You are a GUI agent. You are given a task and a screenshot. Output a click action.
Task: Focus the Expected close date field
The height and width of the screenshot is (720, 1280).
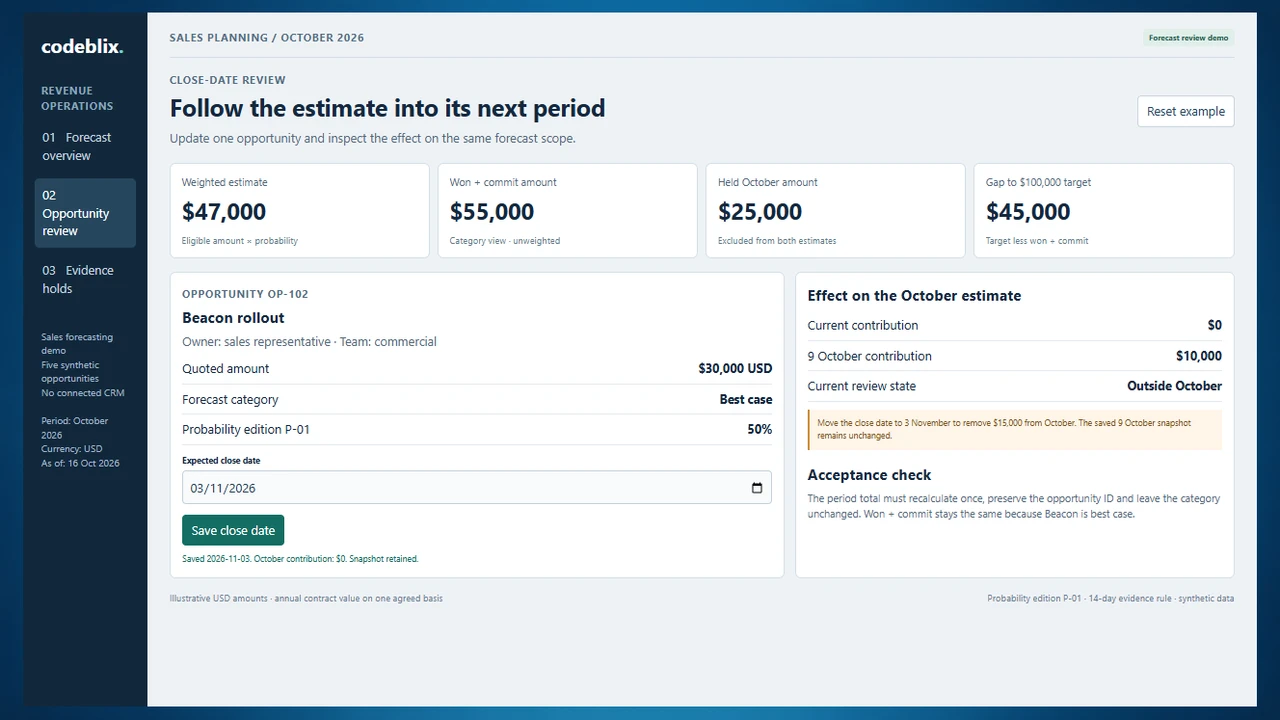tap(477, 488)
